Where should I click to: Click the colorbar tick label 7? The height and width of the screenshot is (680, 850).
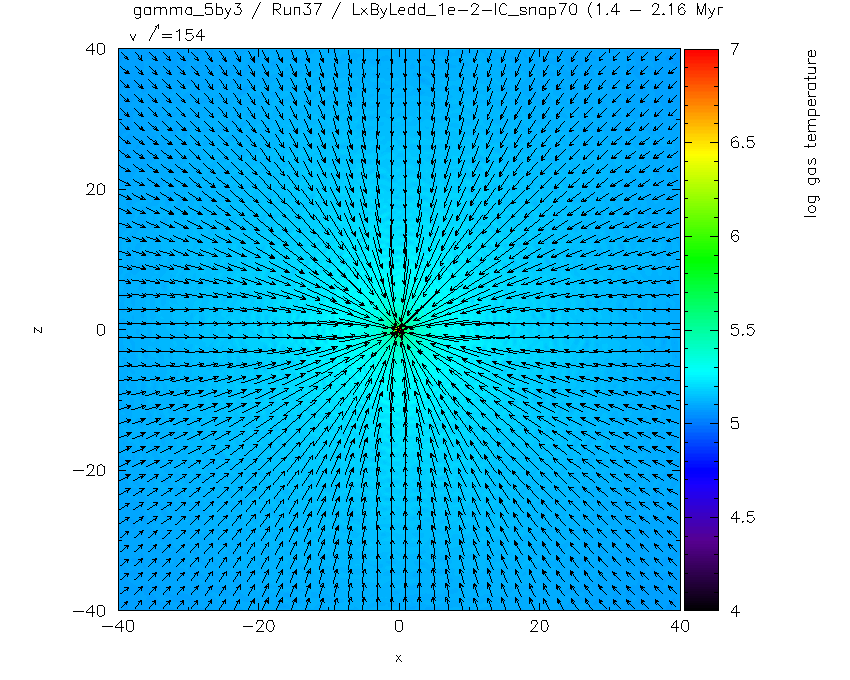[x=735, y=49]
